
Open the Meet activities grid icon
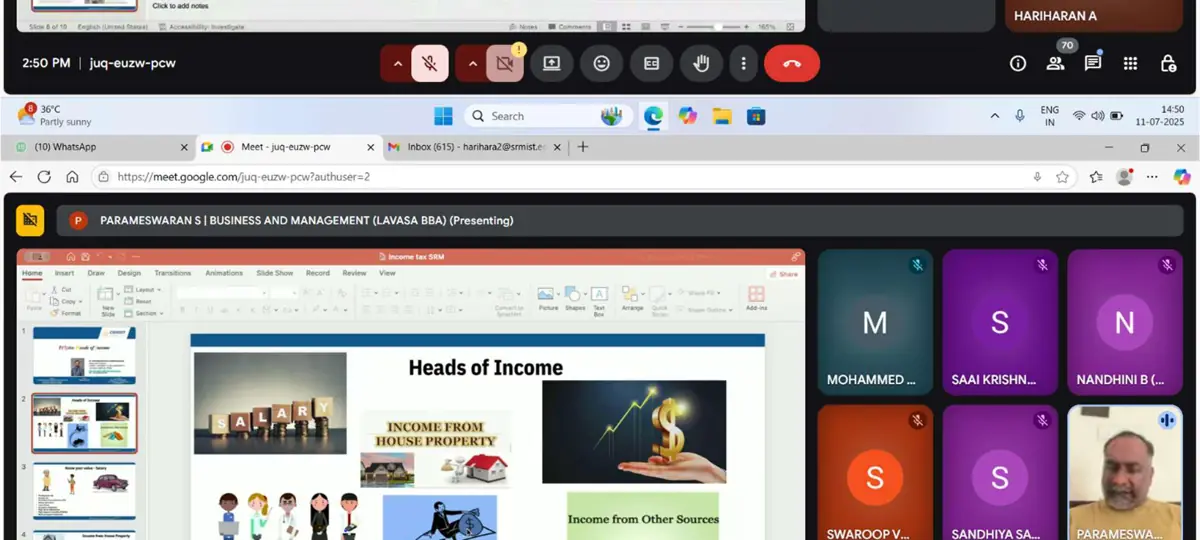coord(1130,63)
